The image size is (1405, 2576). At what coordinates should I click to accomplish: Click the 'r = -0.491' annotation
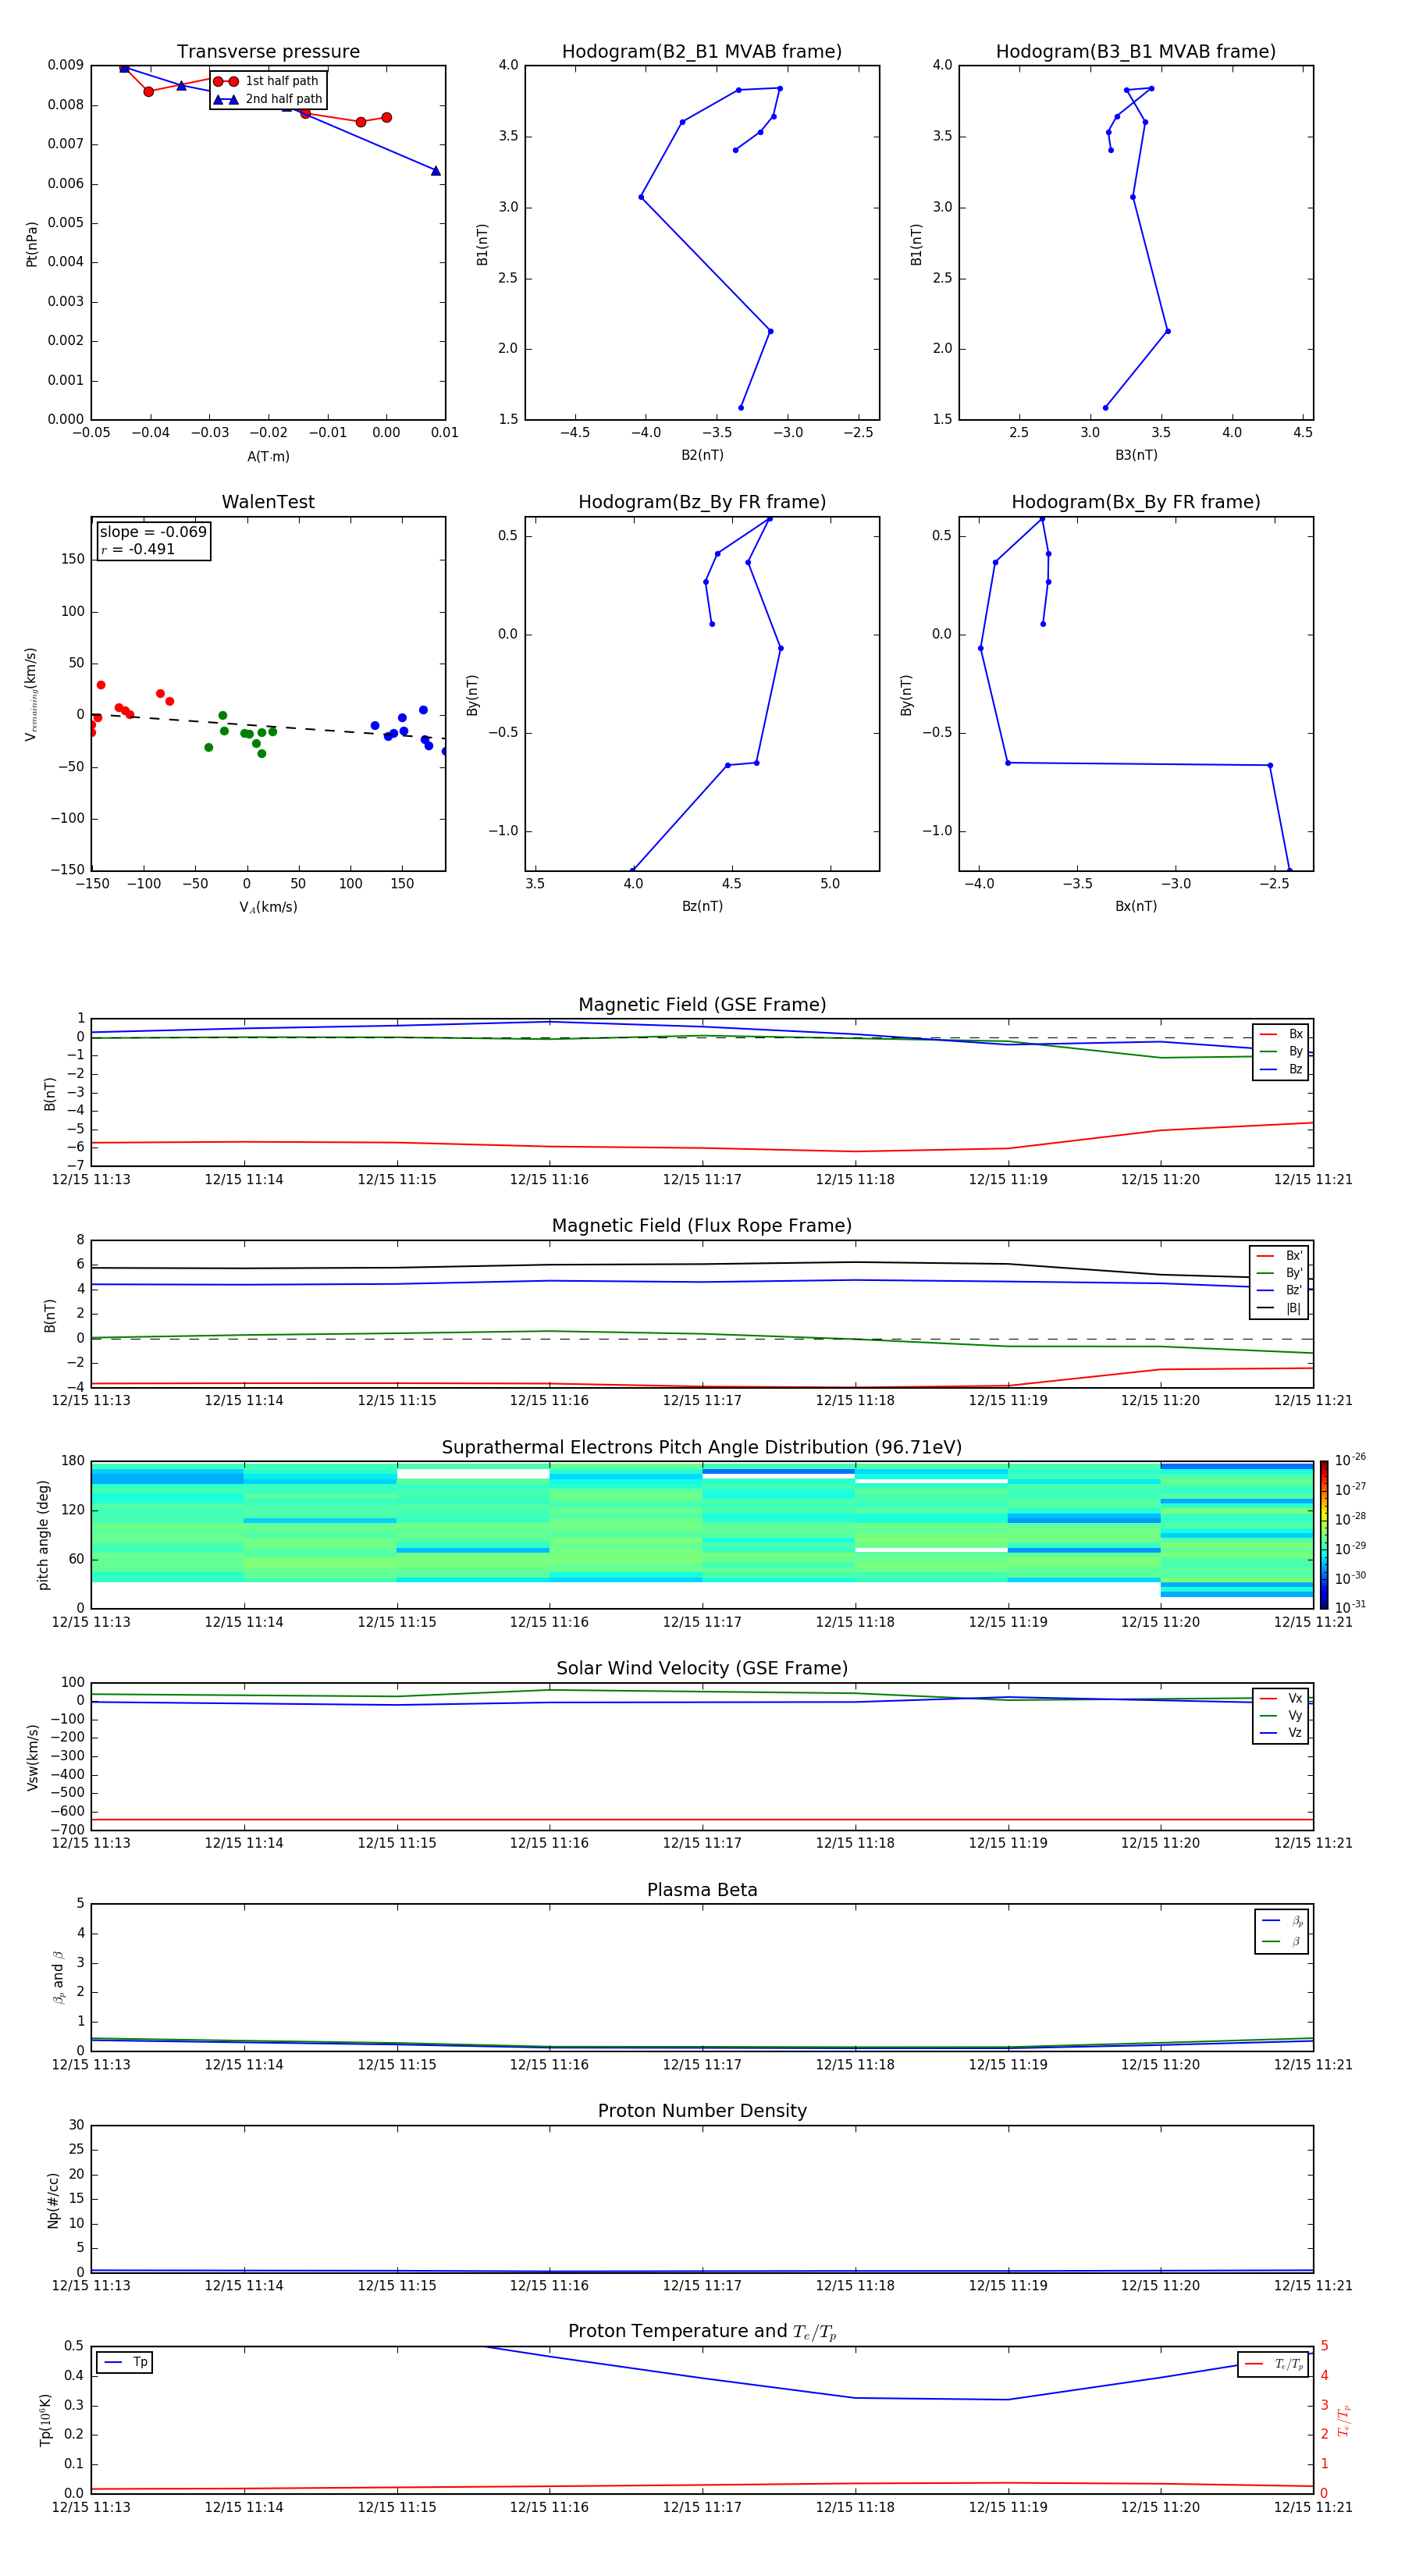138,549
